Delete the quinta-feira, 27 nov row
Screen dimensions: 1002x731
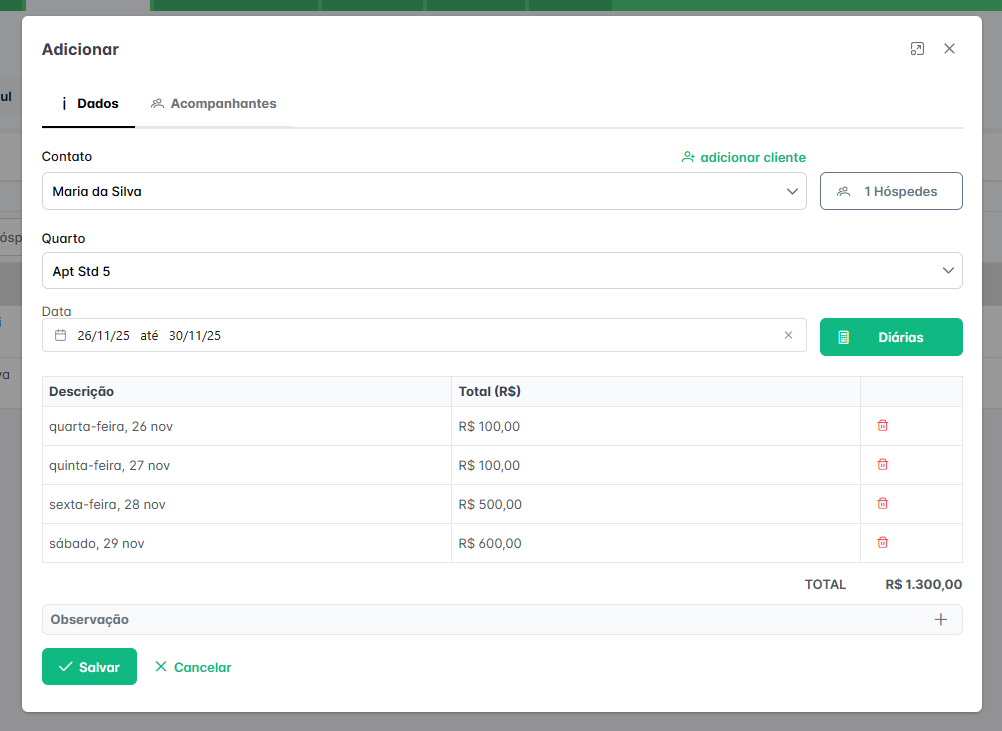(882, 465)
